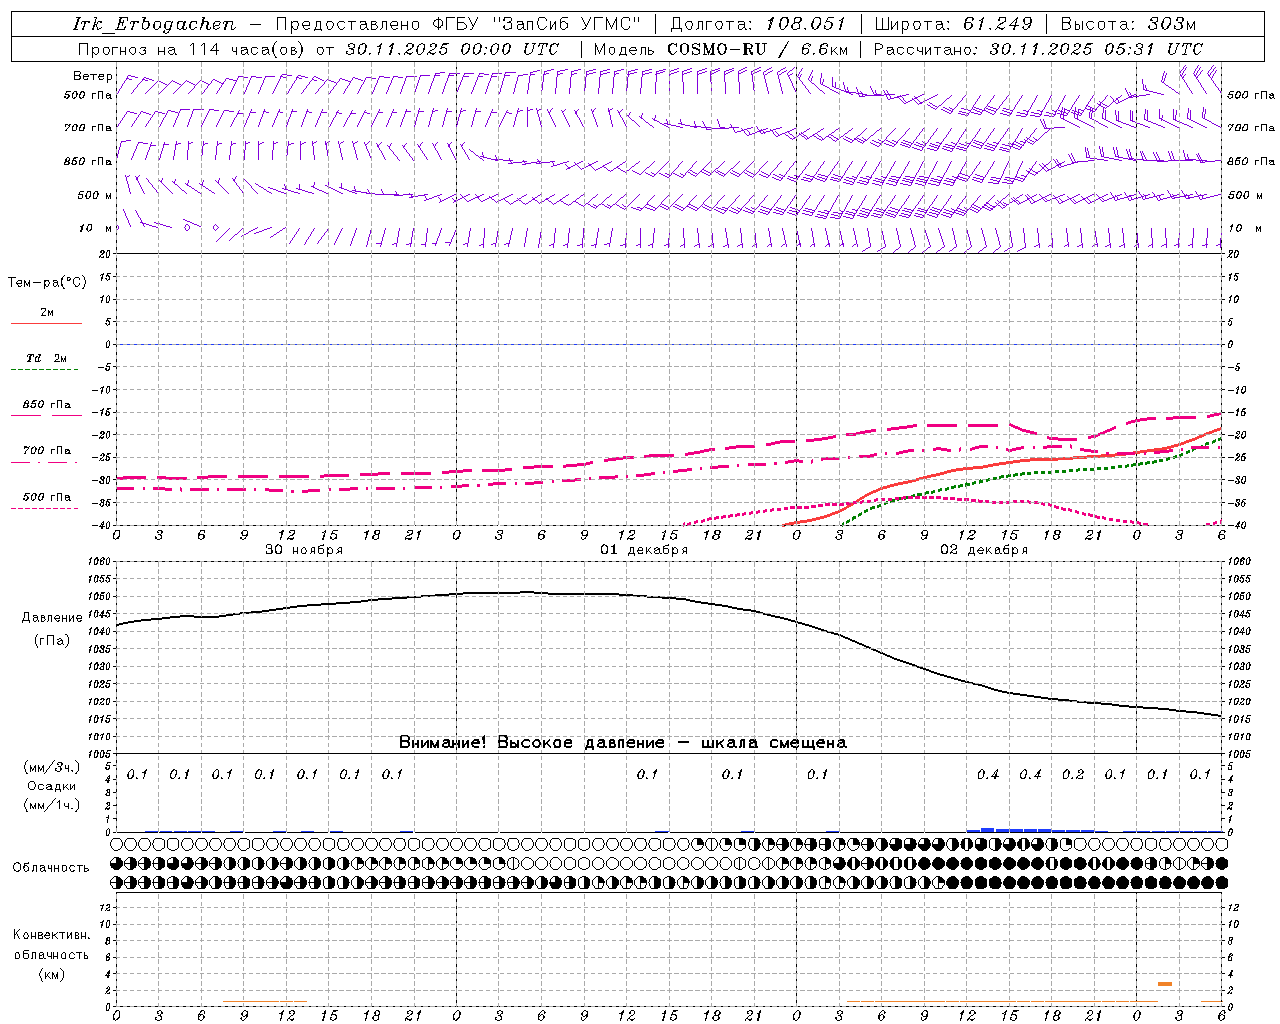The image size is (1280, 1024).
Task: Click the Давление pressure axis label
Action: click(52, 618)
